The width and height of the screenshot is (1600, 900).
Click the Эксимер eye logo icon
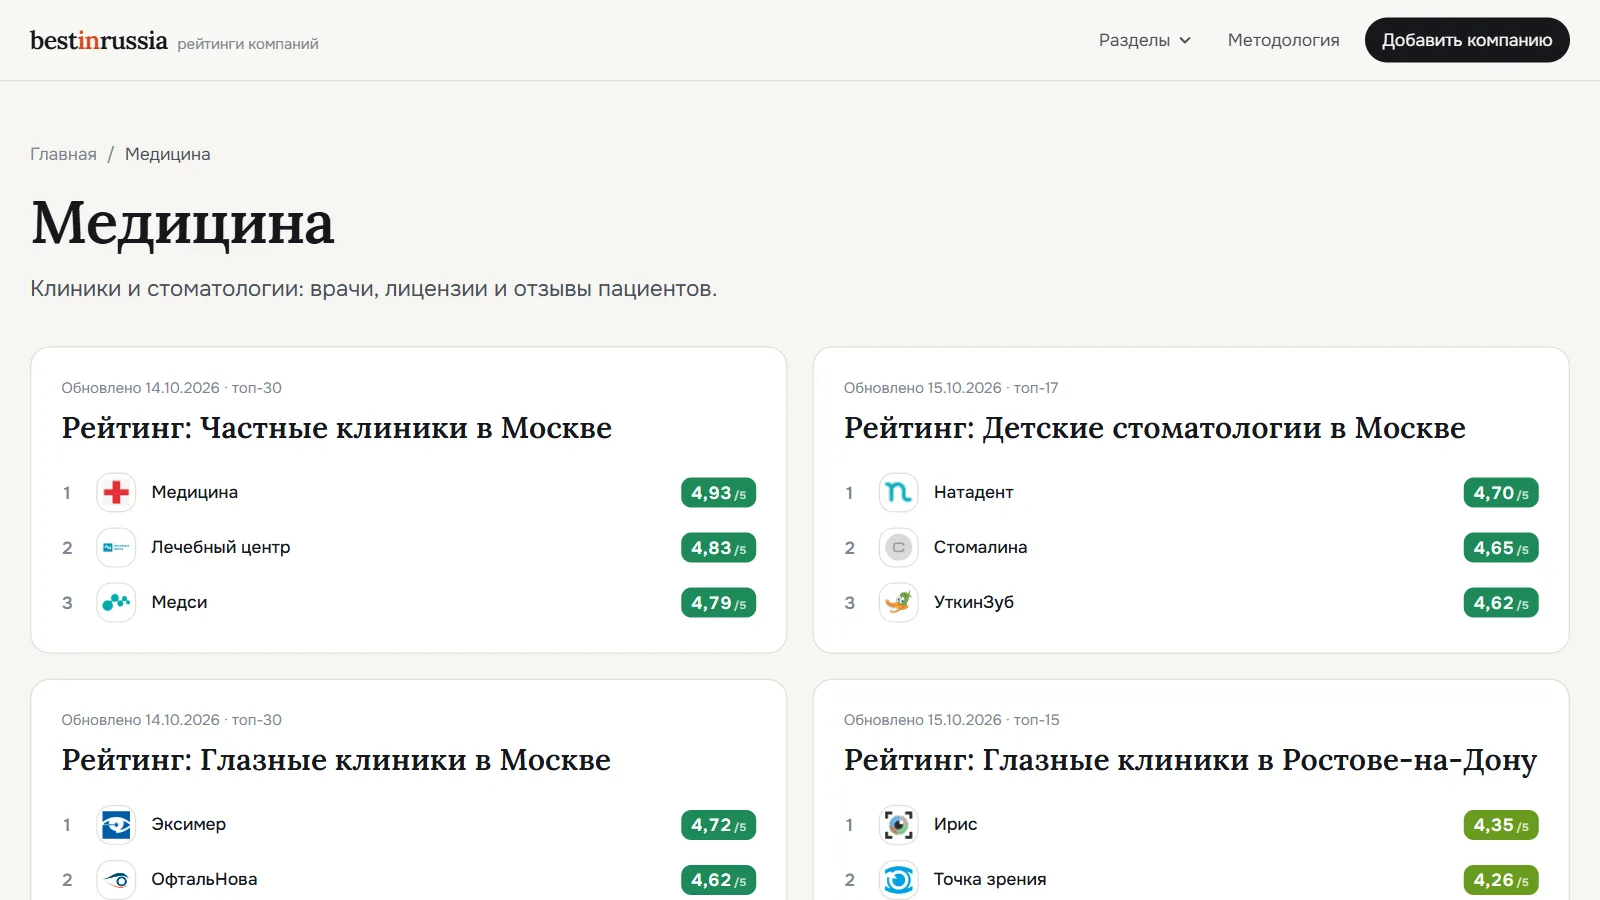pos(116,824)
